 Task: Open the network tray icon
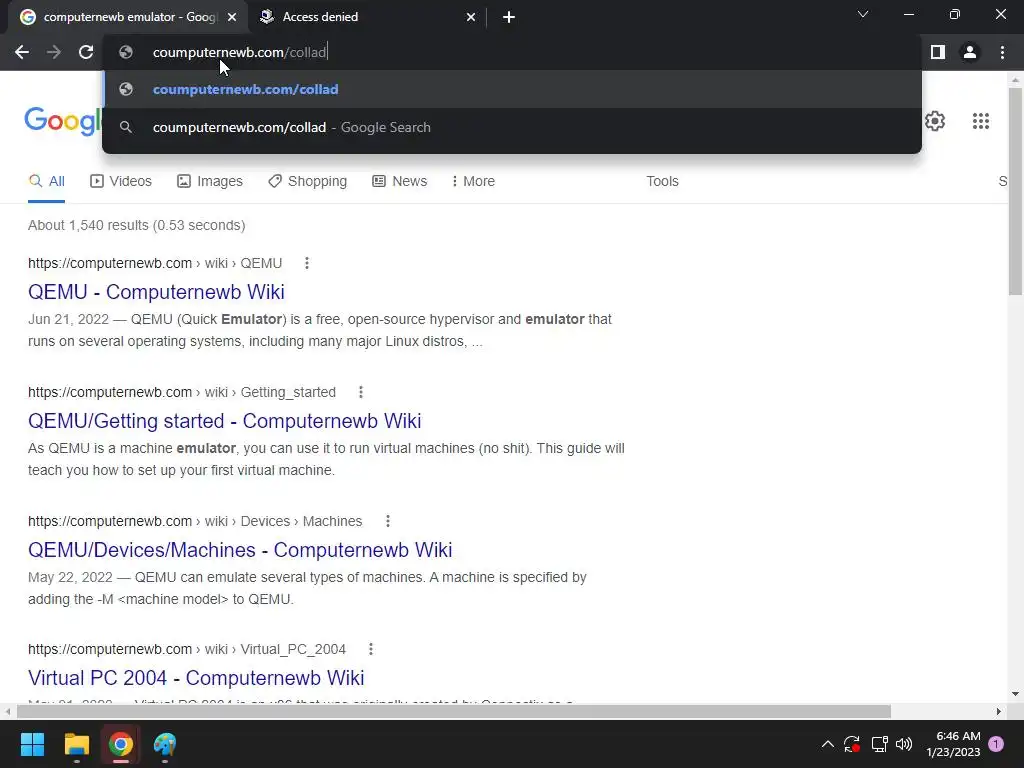point(879,744)
